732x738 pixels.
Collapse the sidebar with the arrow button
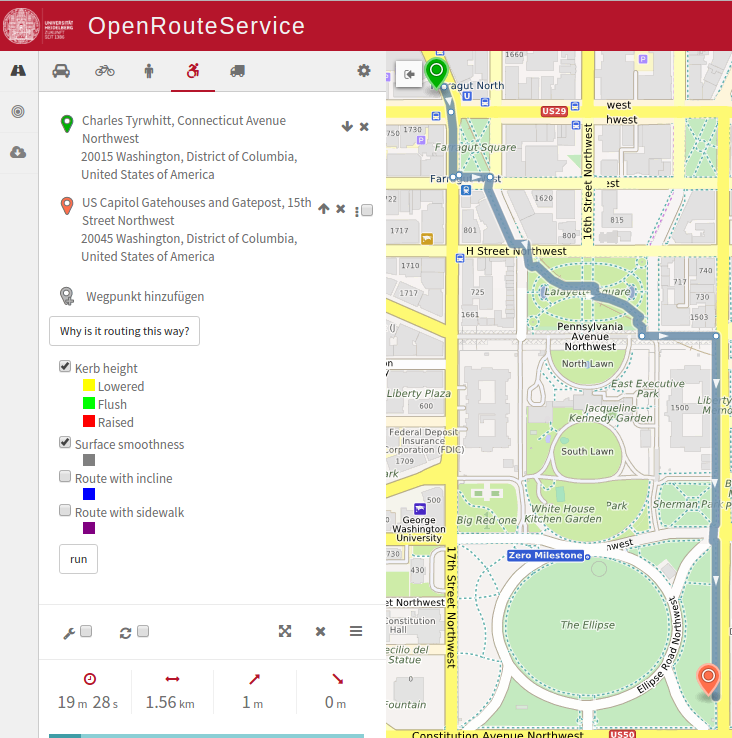(x=409, y=74)
